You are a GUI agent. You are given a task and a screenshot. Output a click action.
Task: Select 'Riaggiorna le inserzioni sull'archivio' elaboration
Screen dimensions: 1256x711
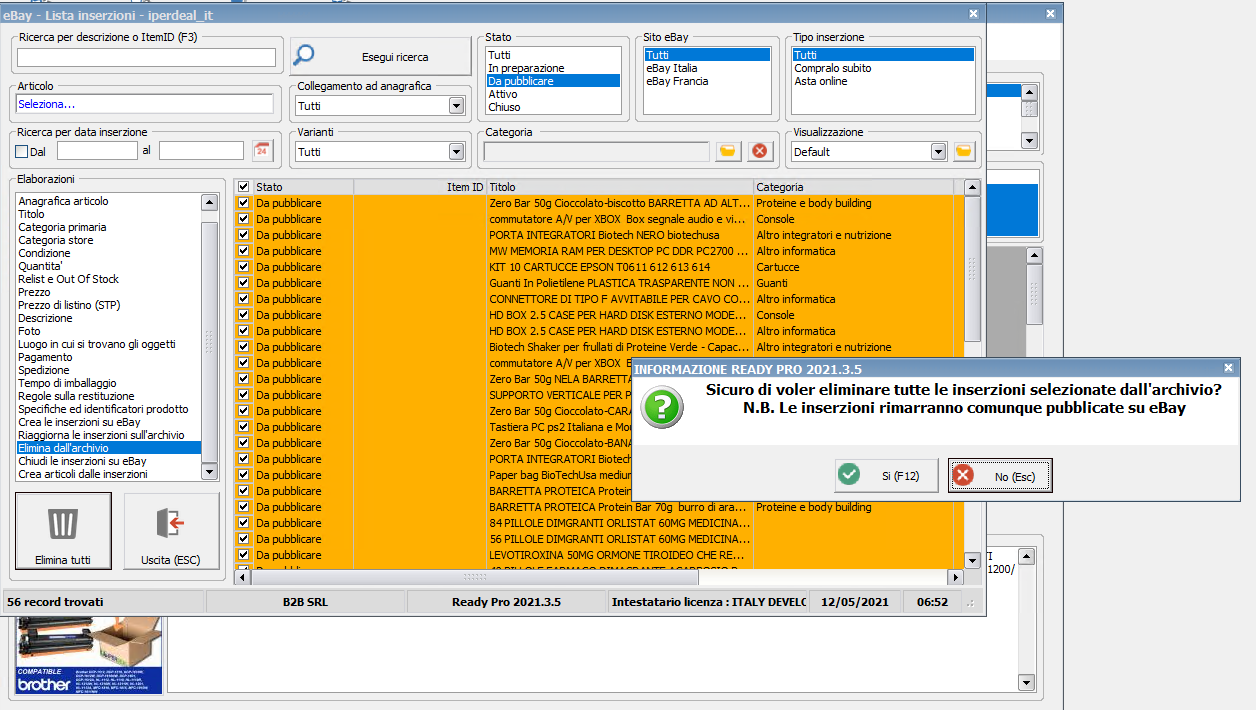[108, 435]
